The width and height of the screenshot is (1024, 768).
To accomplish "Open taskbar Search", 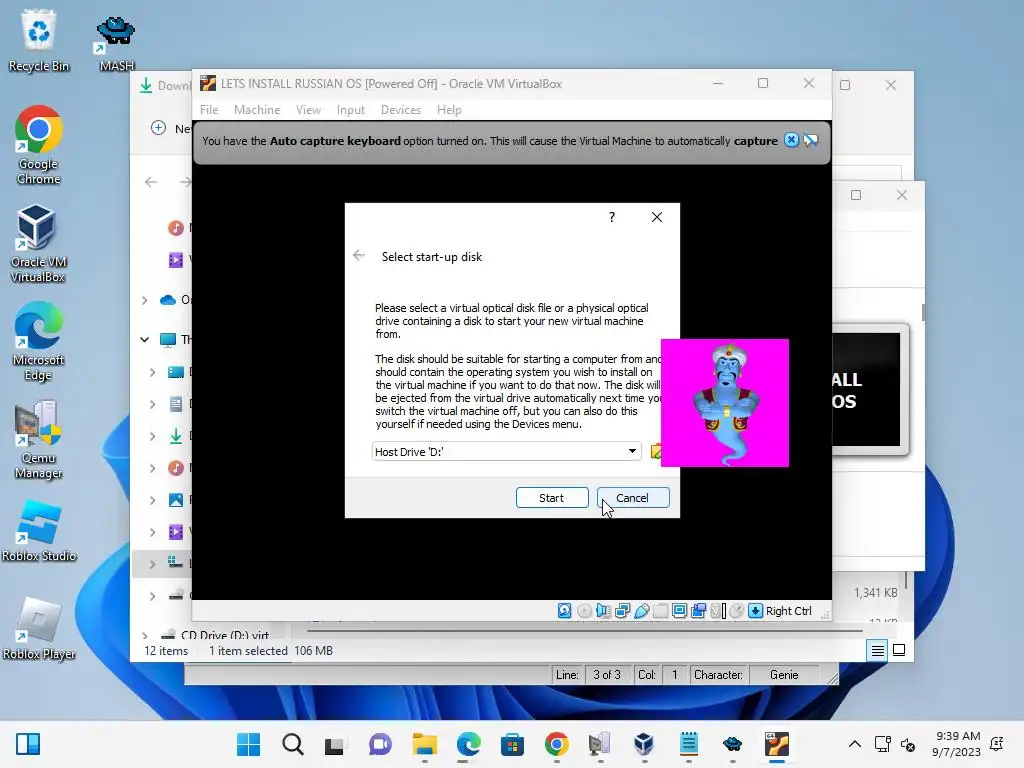I will [293, 744].
